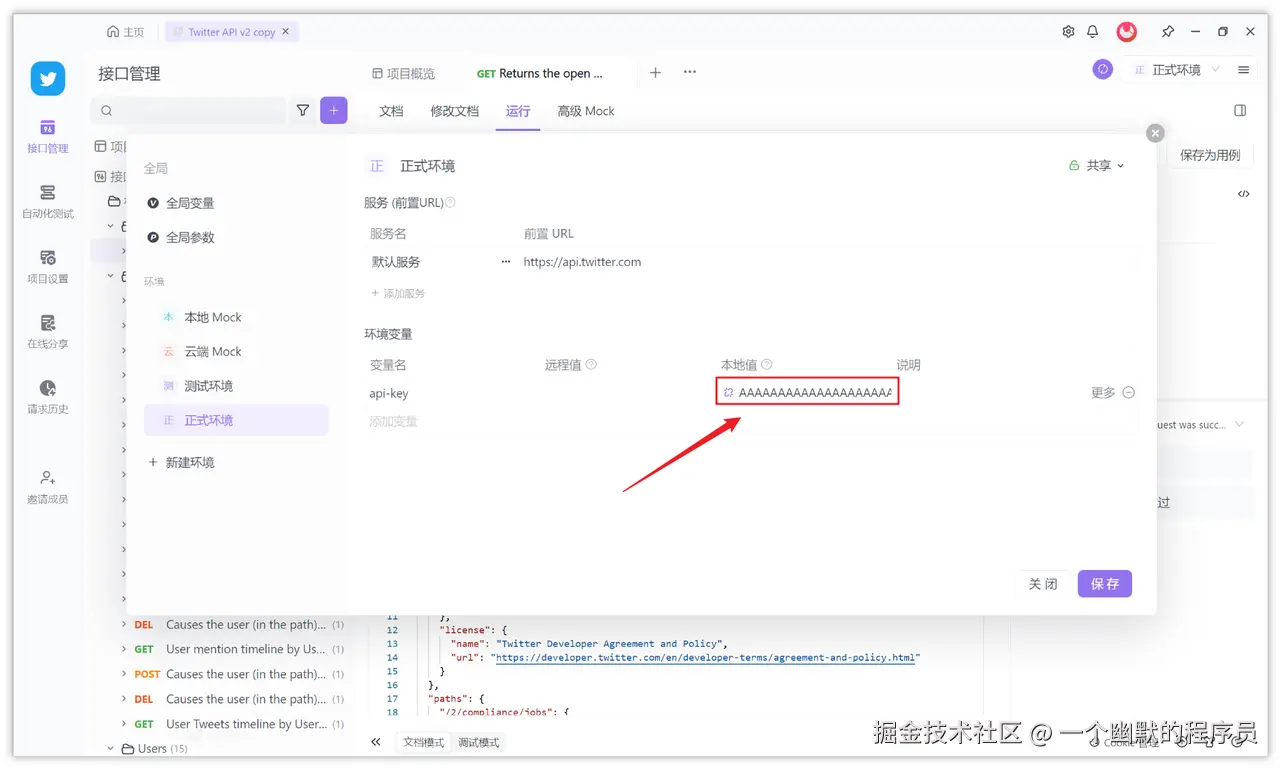1280x768 pixels.
Task: Click the sidebar search box
Action: 189,111
